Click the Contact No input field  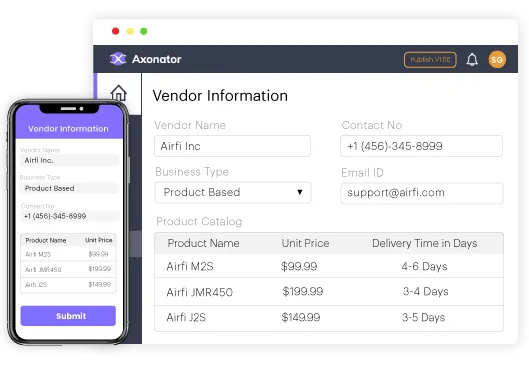421,146
